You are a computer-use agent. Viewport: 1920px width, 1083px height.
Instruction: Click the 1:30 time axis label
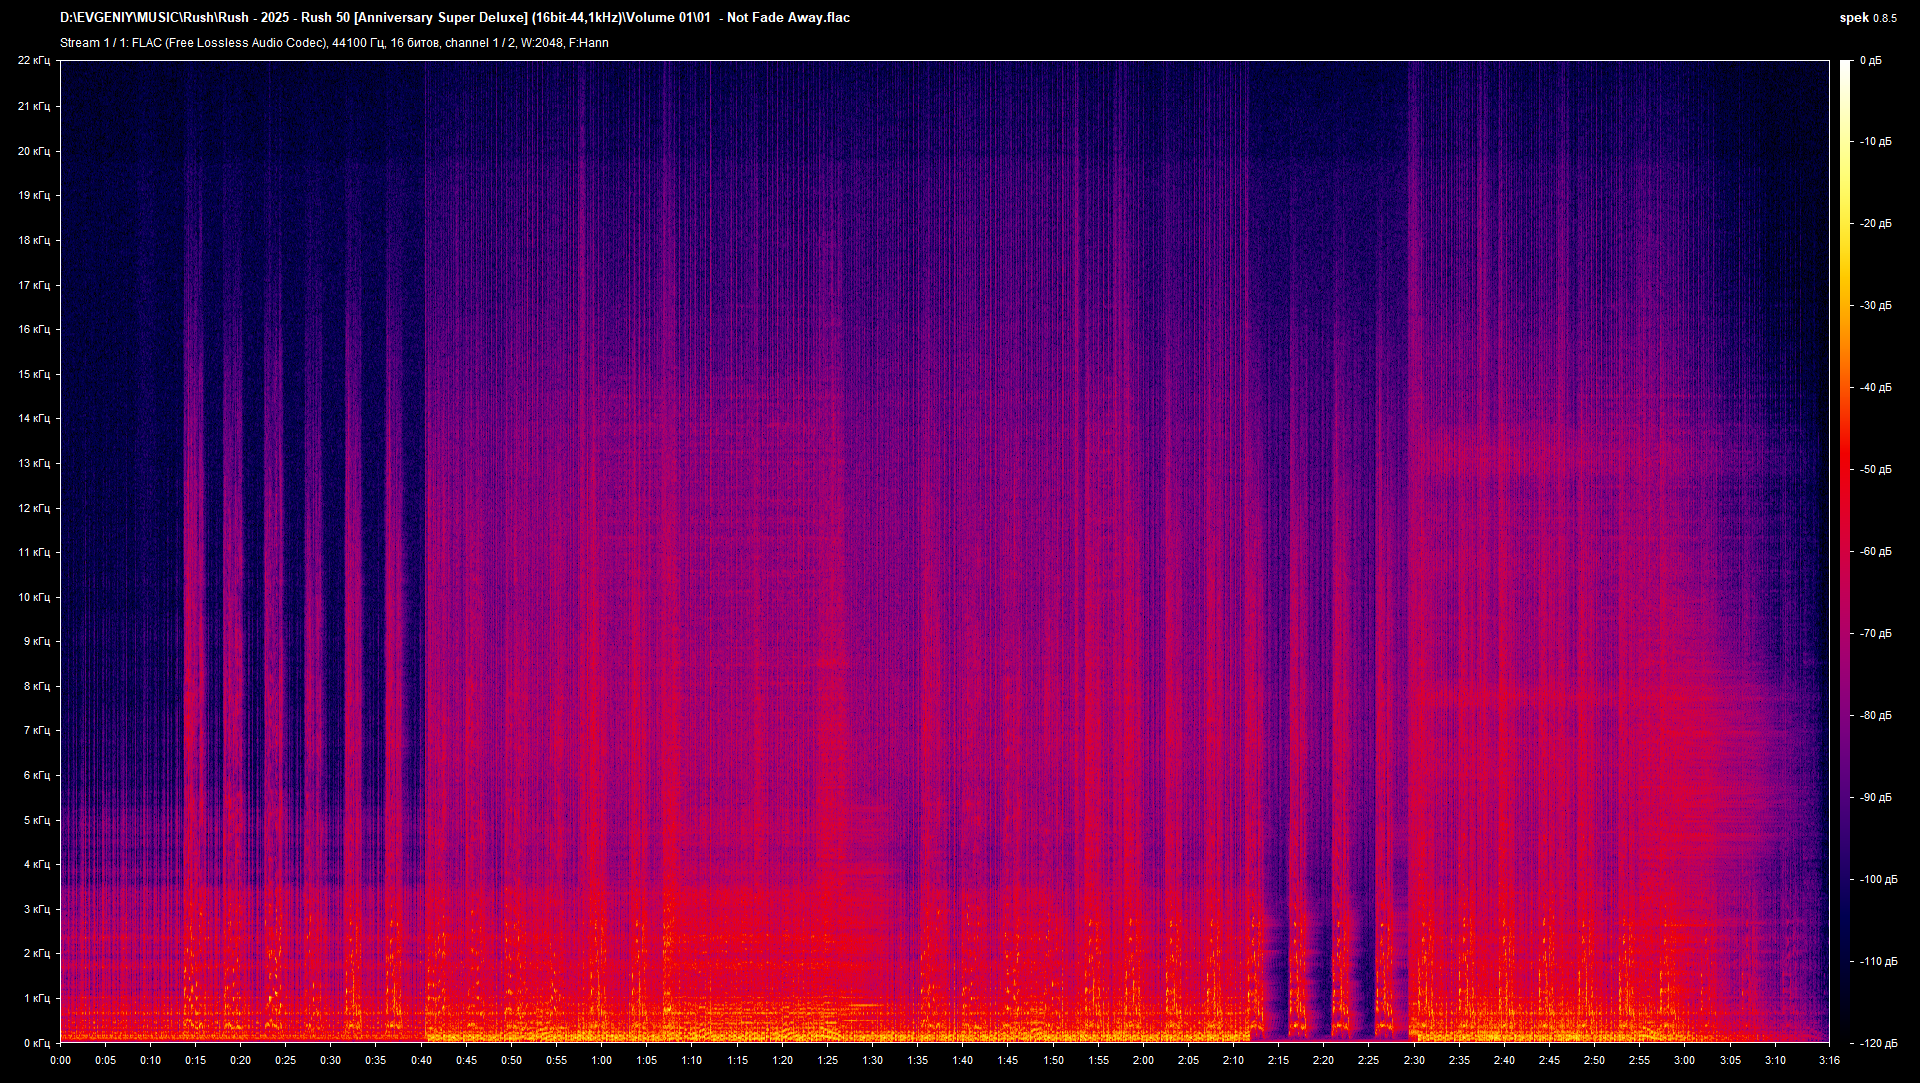point(872,1060)
